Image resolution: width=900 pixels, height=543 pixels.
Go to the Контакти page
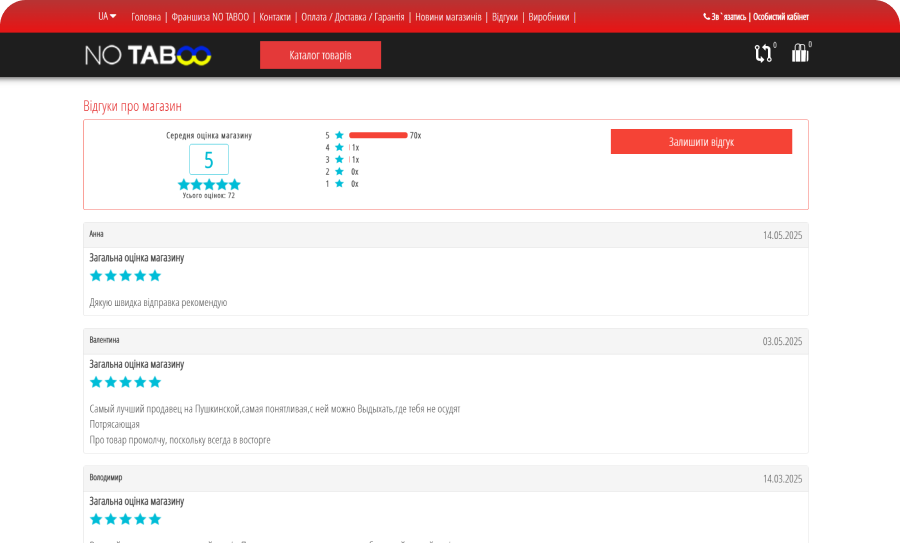[275, 17]
